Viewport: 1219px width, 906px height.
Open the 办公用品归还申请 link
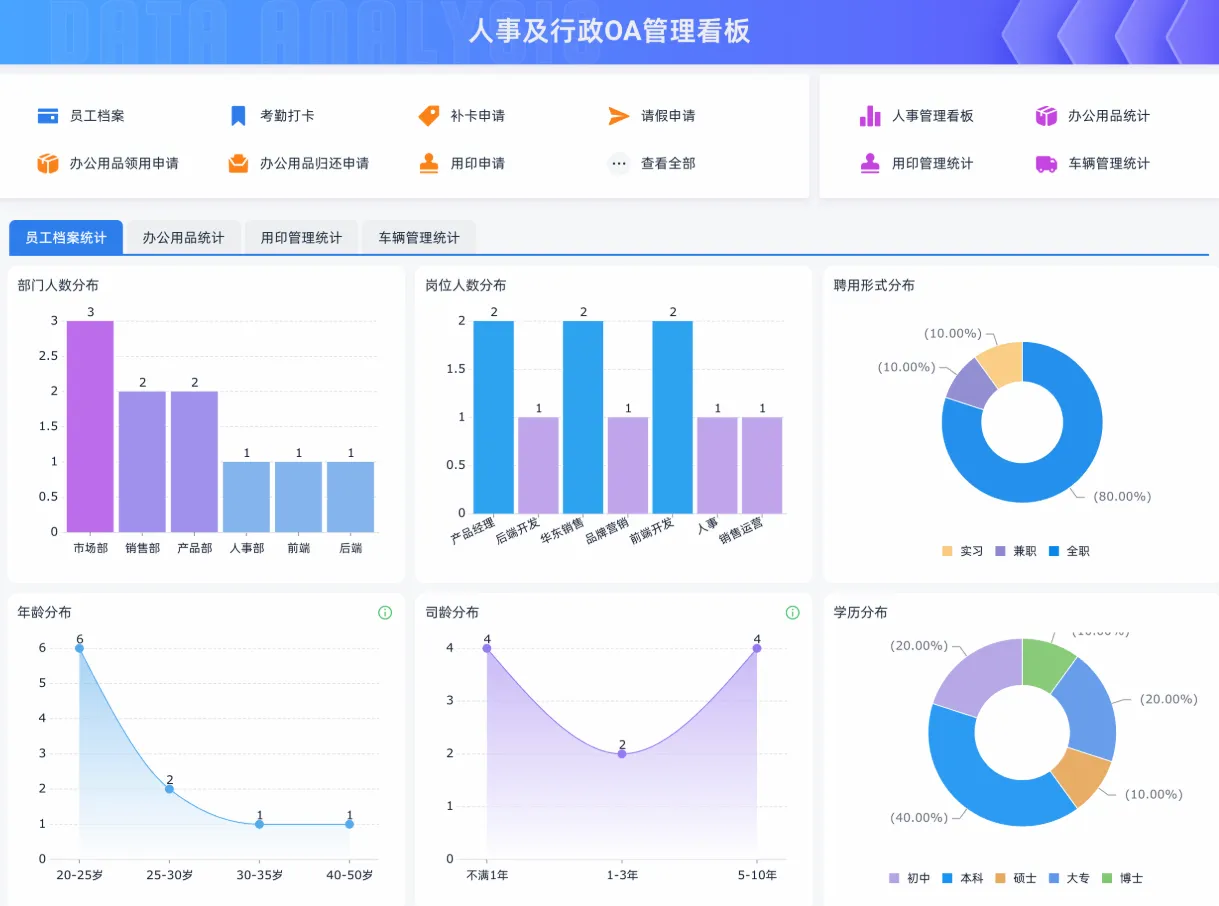[314, 163]
